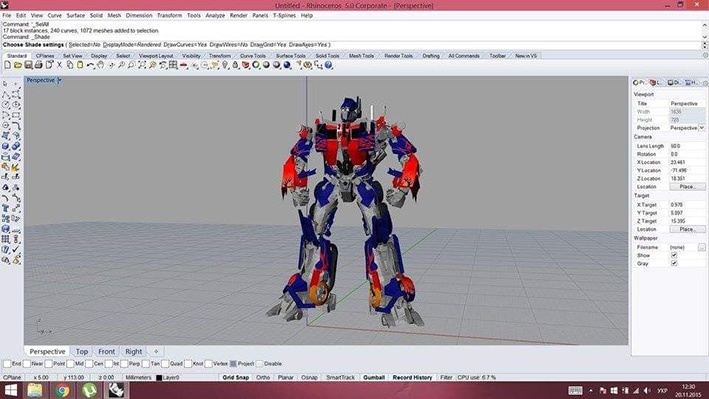Click the light bulb Show/Hide icon
This screenshot has height=399, width=709.
tap(225, 65)
